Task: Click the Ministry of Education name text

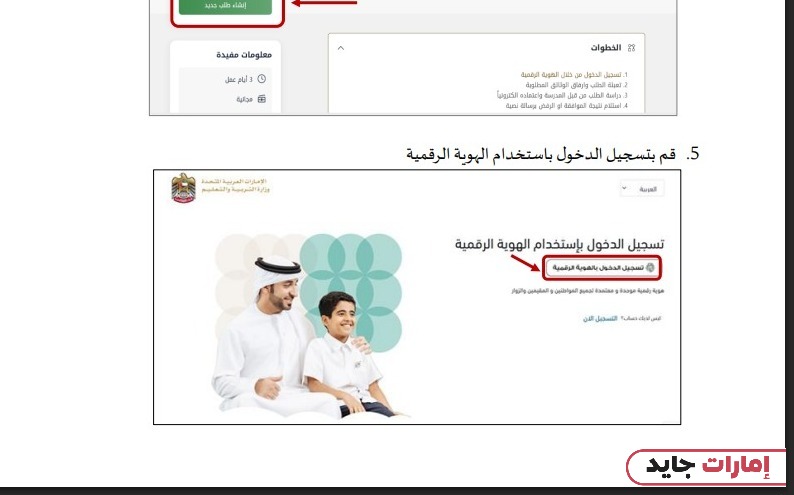Action: point(235,185)
